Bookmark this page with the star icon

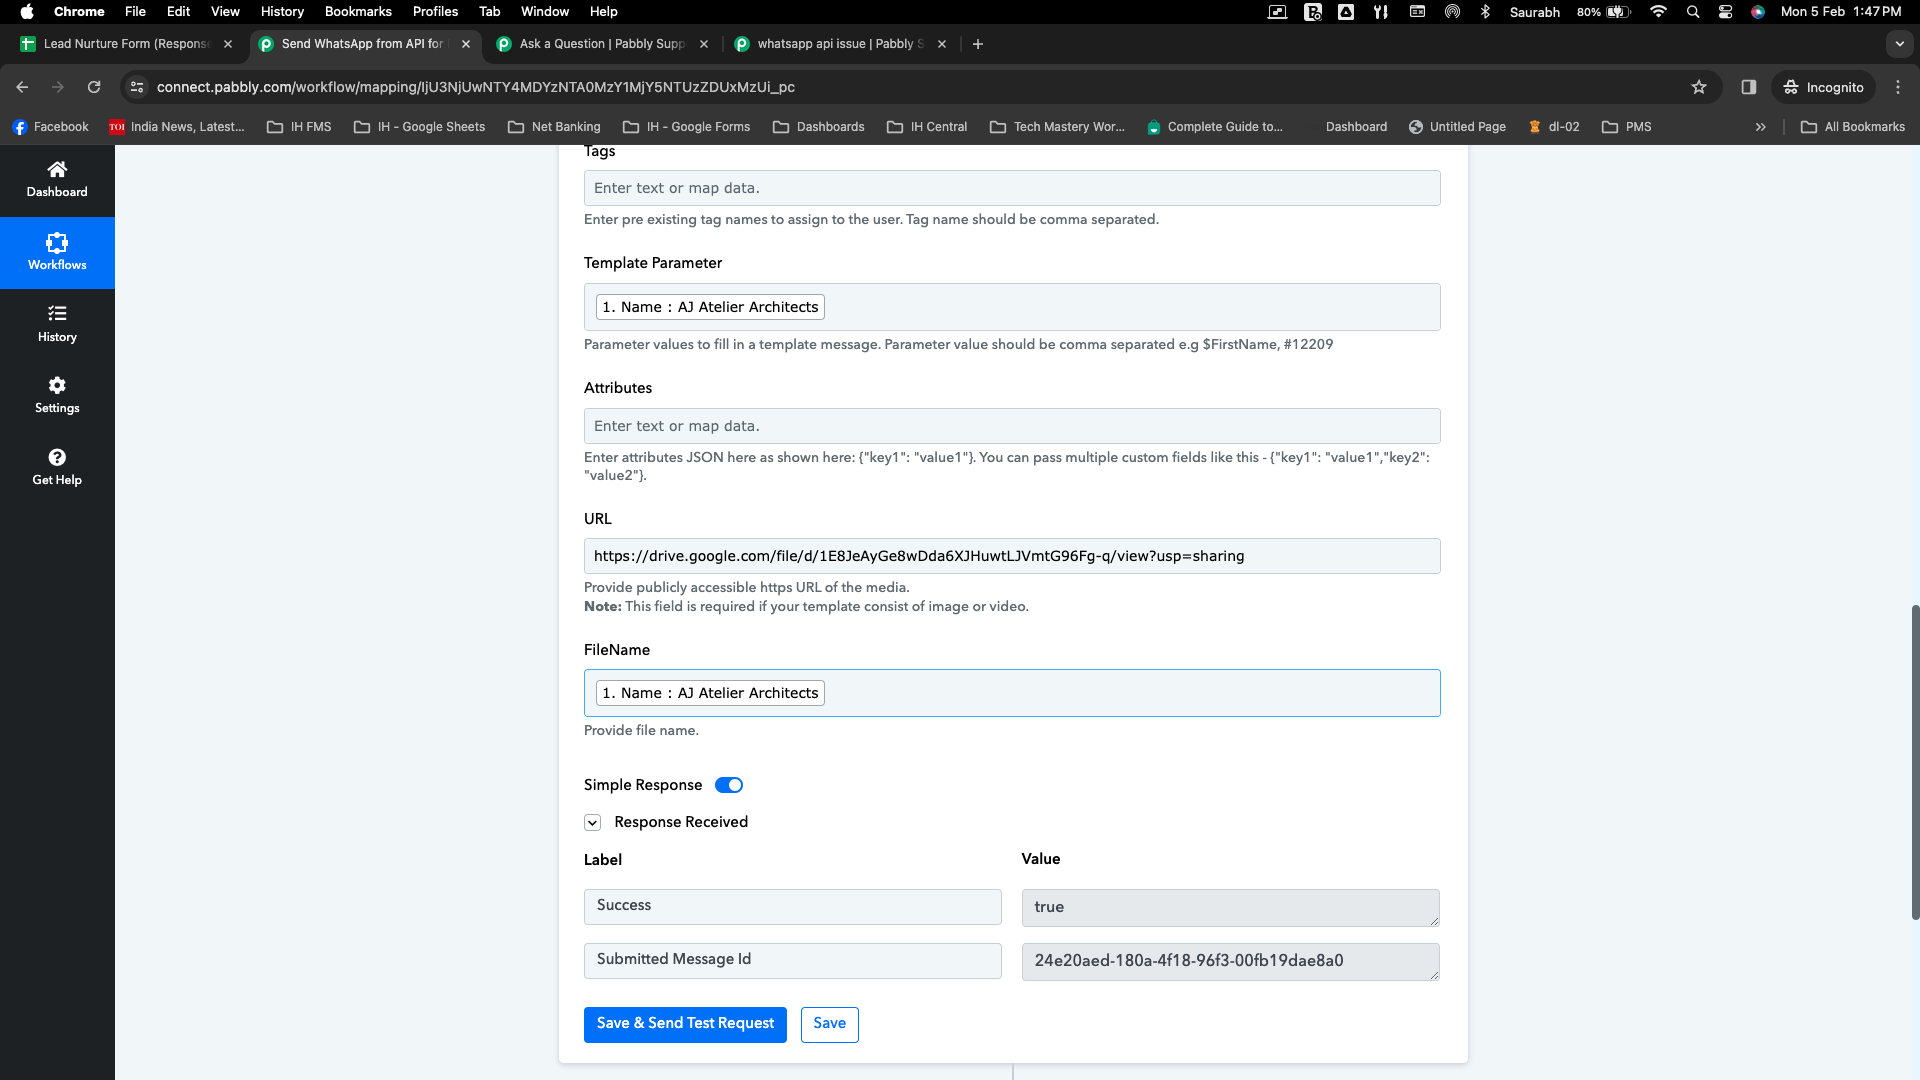click(x=1699, y=87)
